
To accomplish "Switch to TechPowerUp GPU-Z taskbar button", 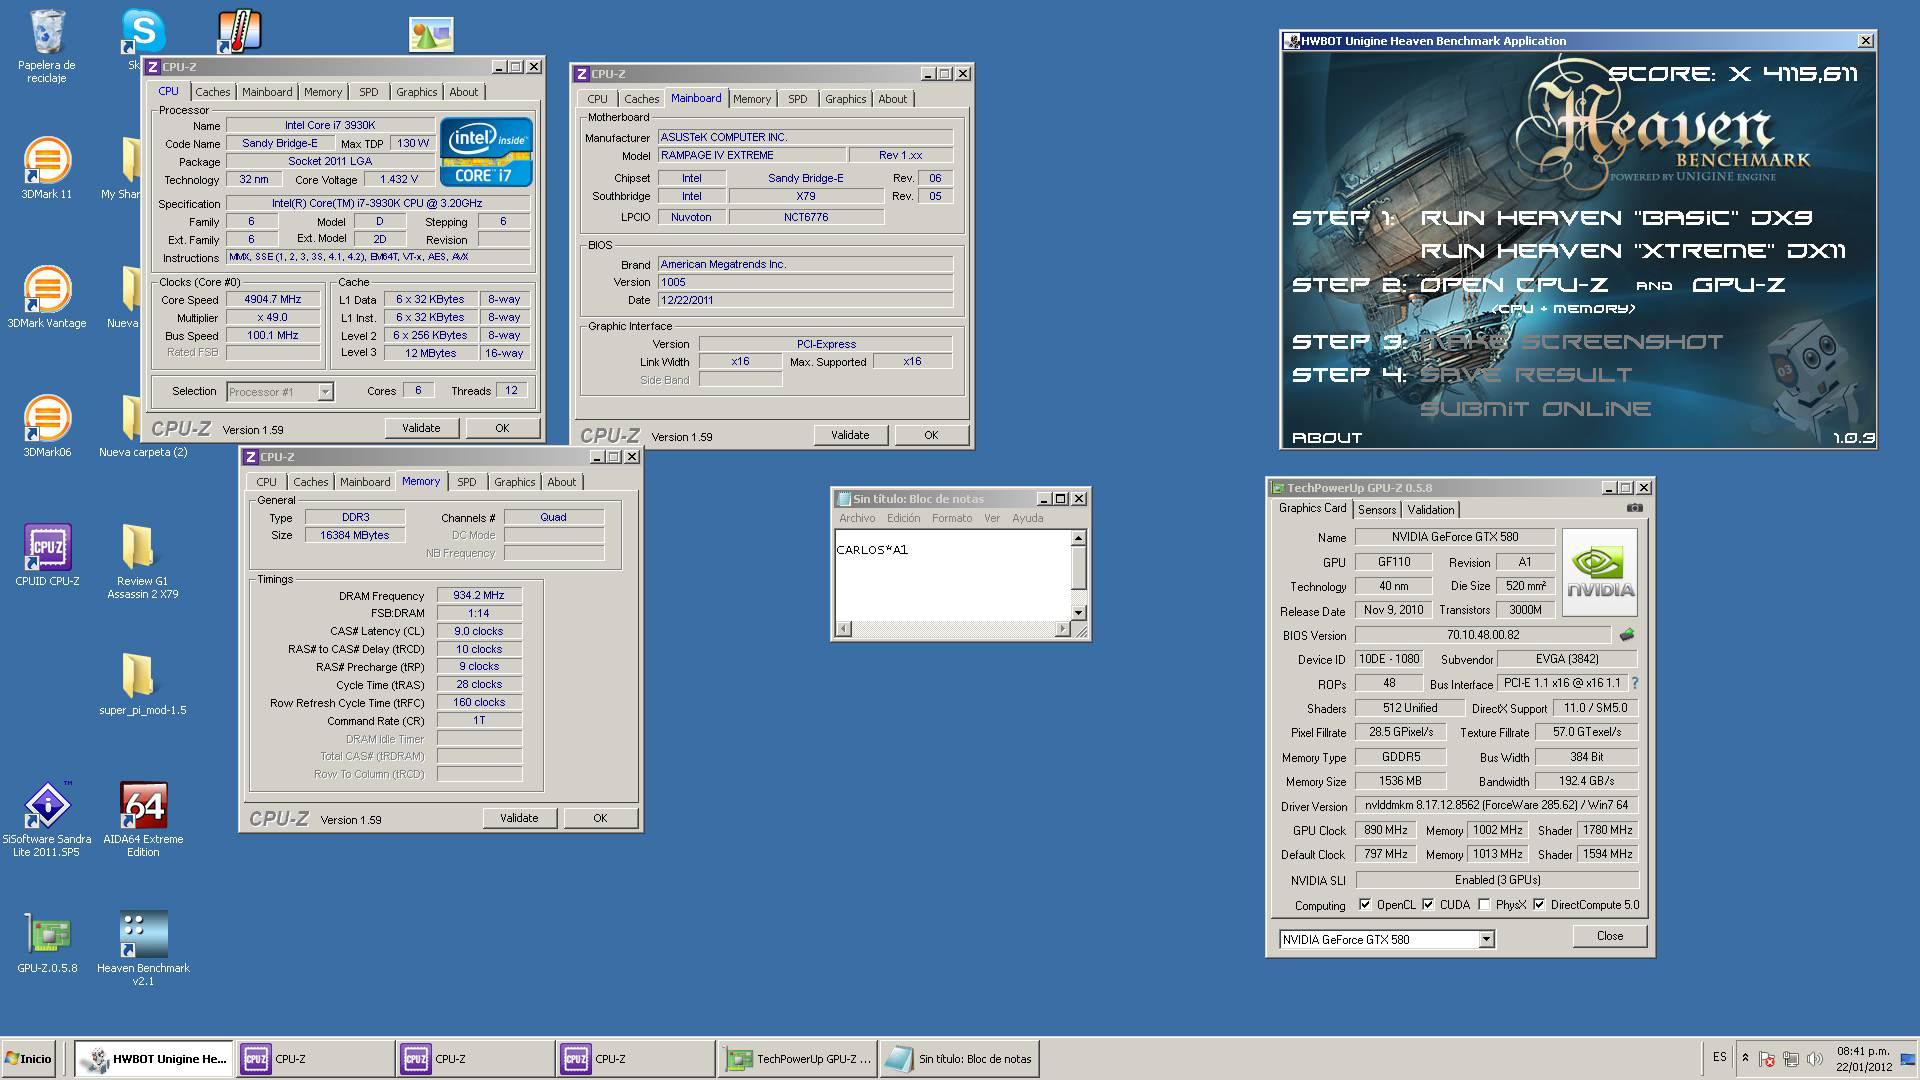I will coord(797,1058).
